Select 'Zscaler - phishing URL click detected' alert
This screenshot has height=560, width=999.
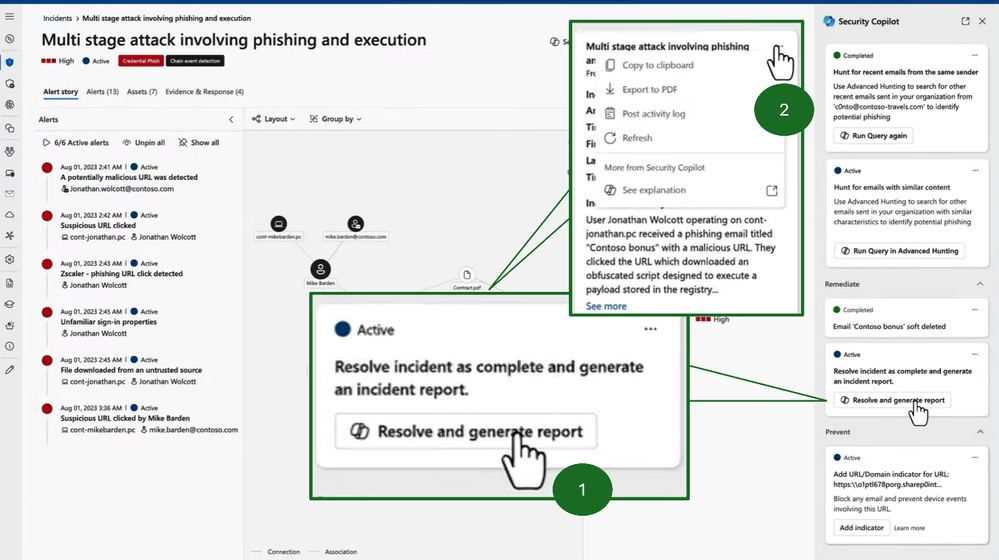coord(122,274)
